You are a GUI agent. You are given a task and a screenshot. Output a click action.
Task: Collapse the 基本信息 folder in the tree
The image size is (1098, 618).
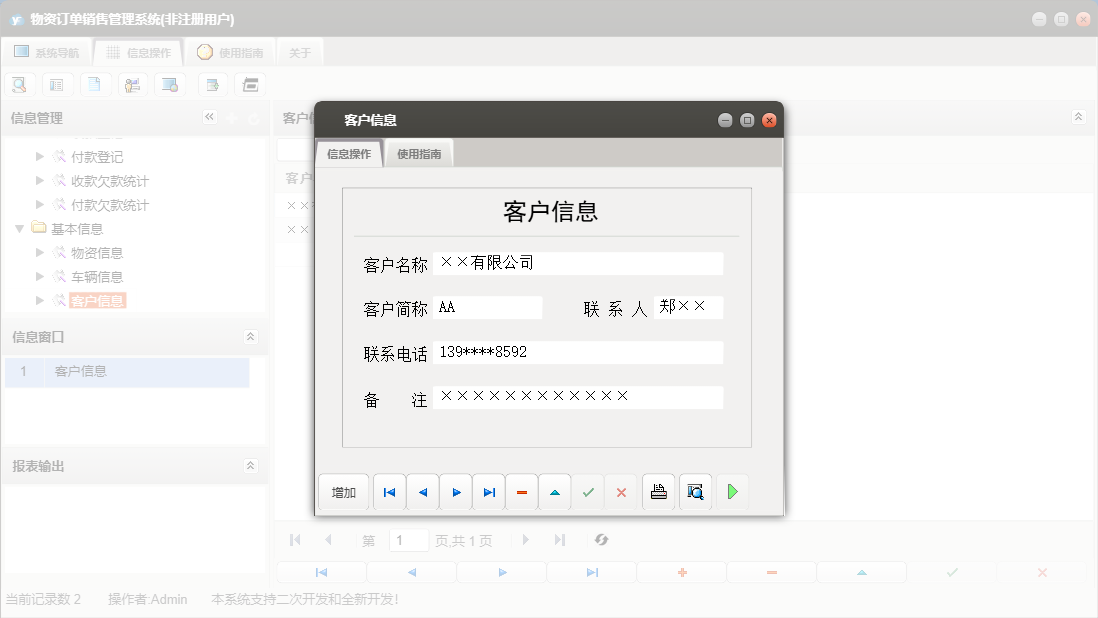[19, 228]
